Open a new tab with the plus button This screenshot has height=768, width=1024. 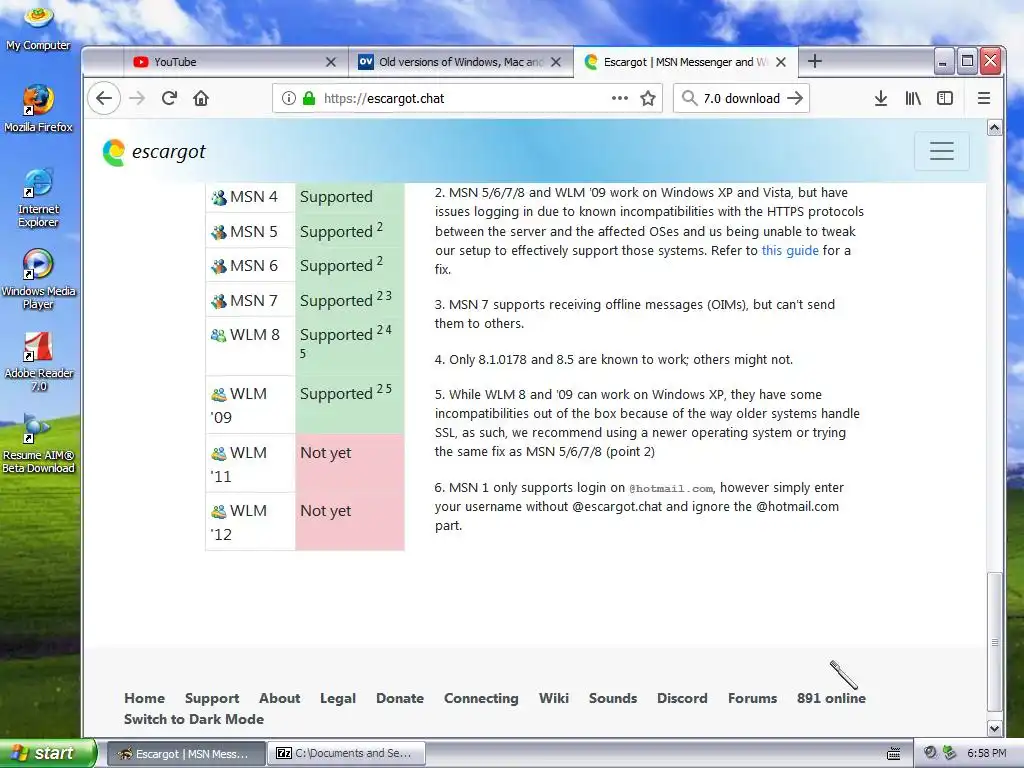click(814, 61)
